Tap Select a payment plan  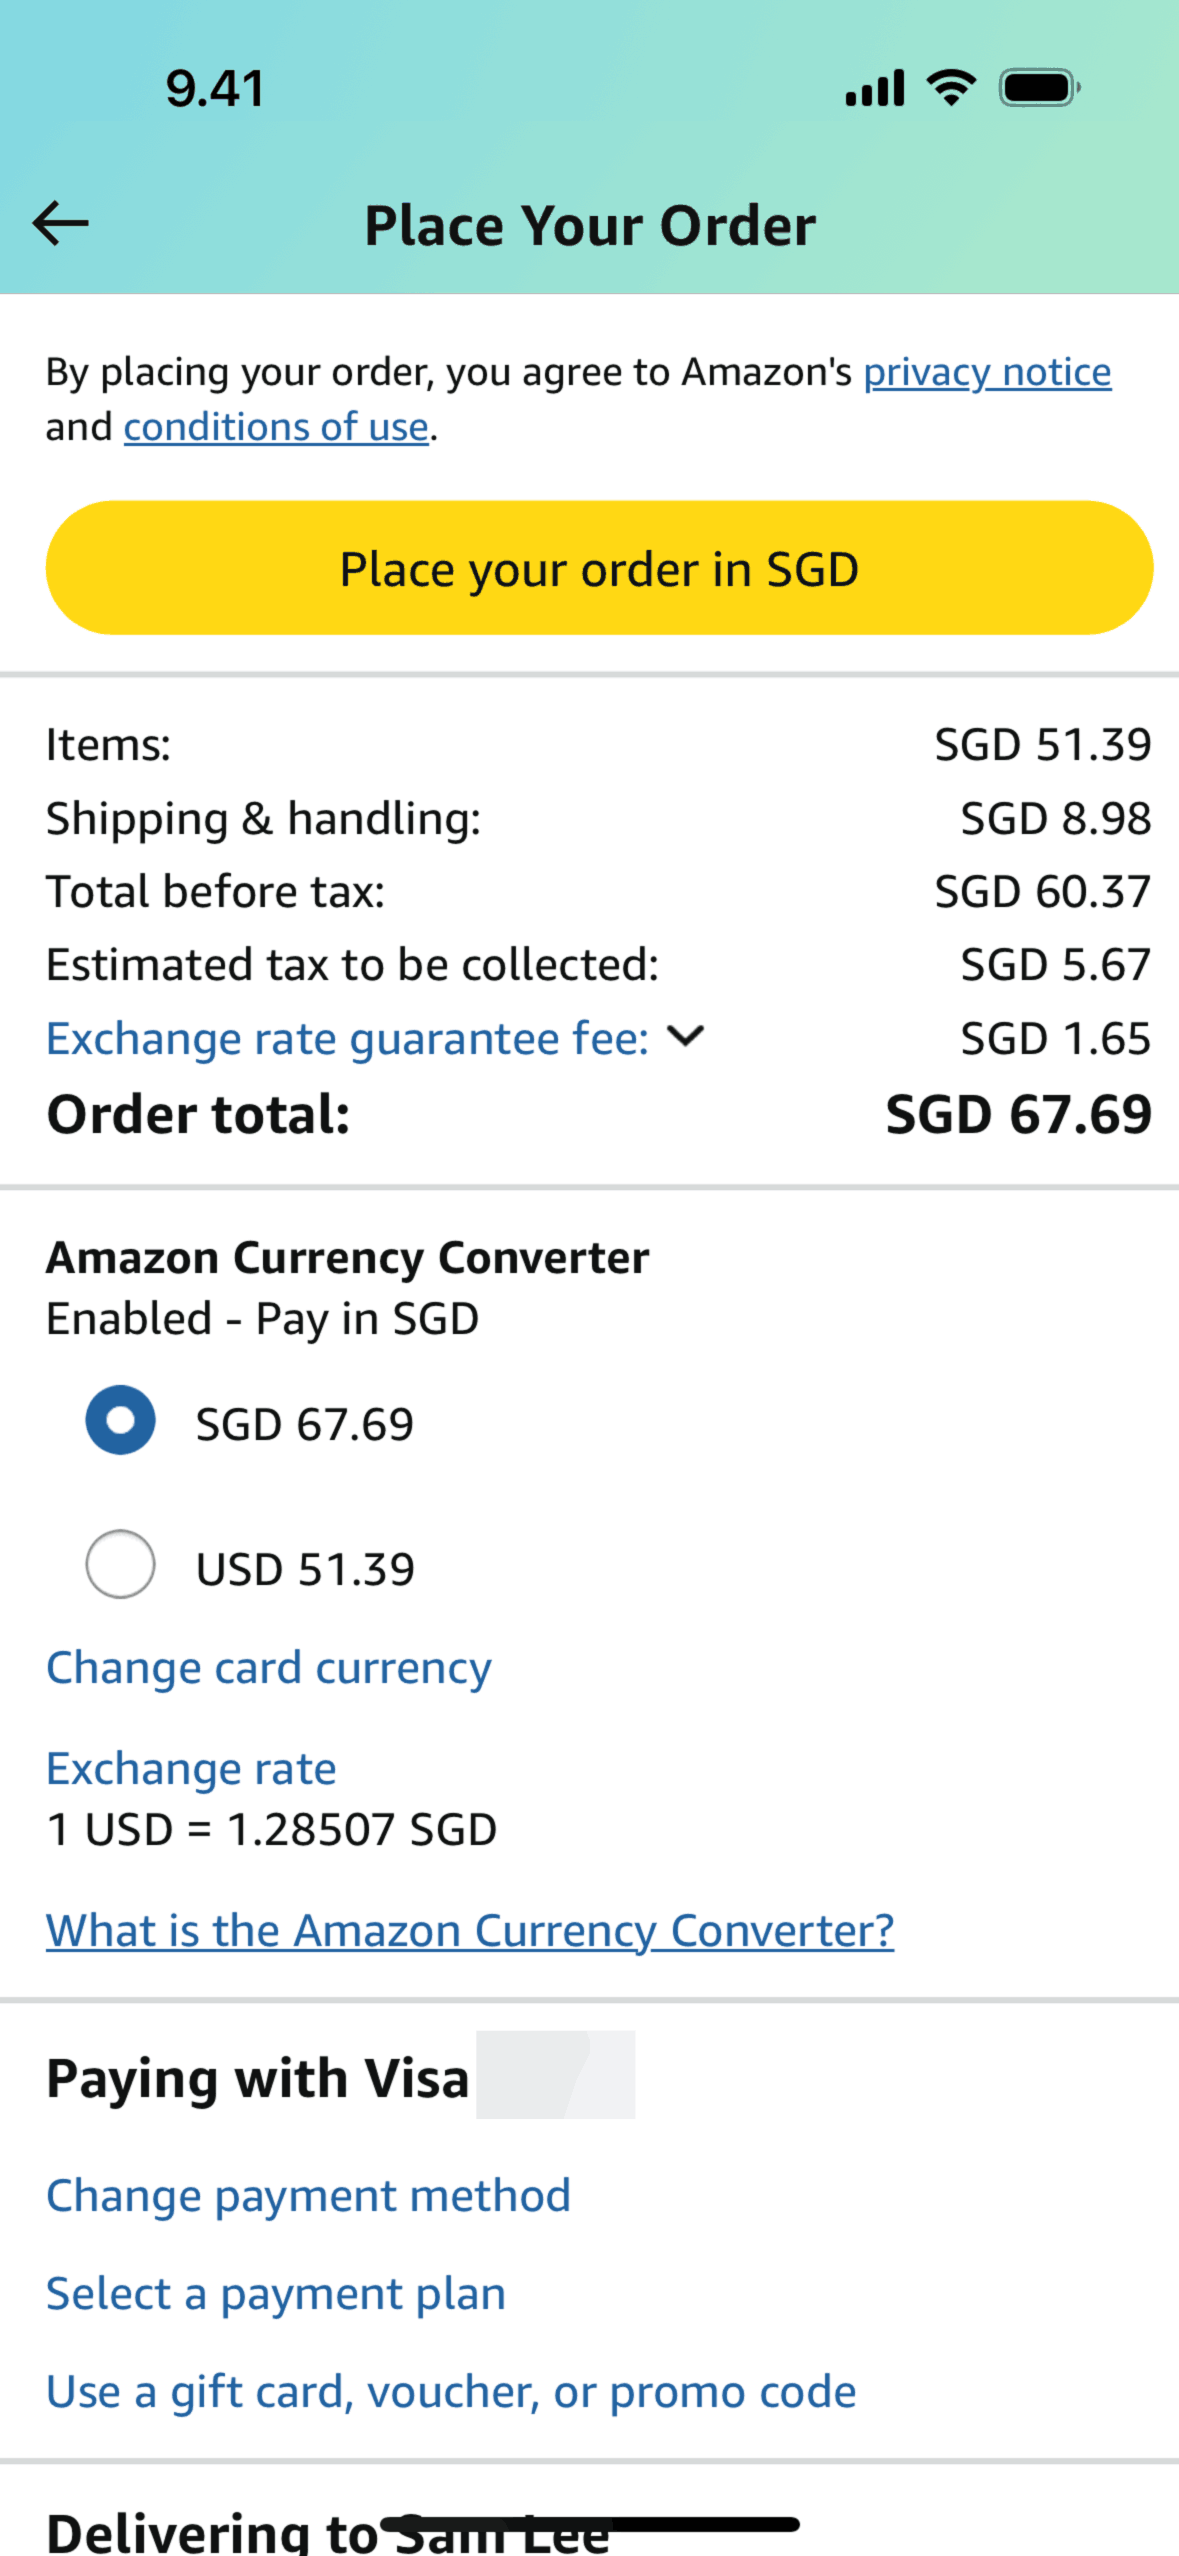click(x=276, y=2293)
